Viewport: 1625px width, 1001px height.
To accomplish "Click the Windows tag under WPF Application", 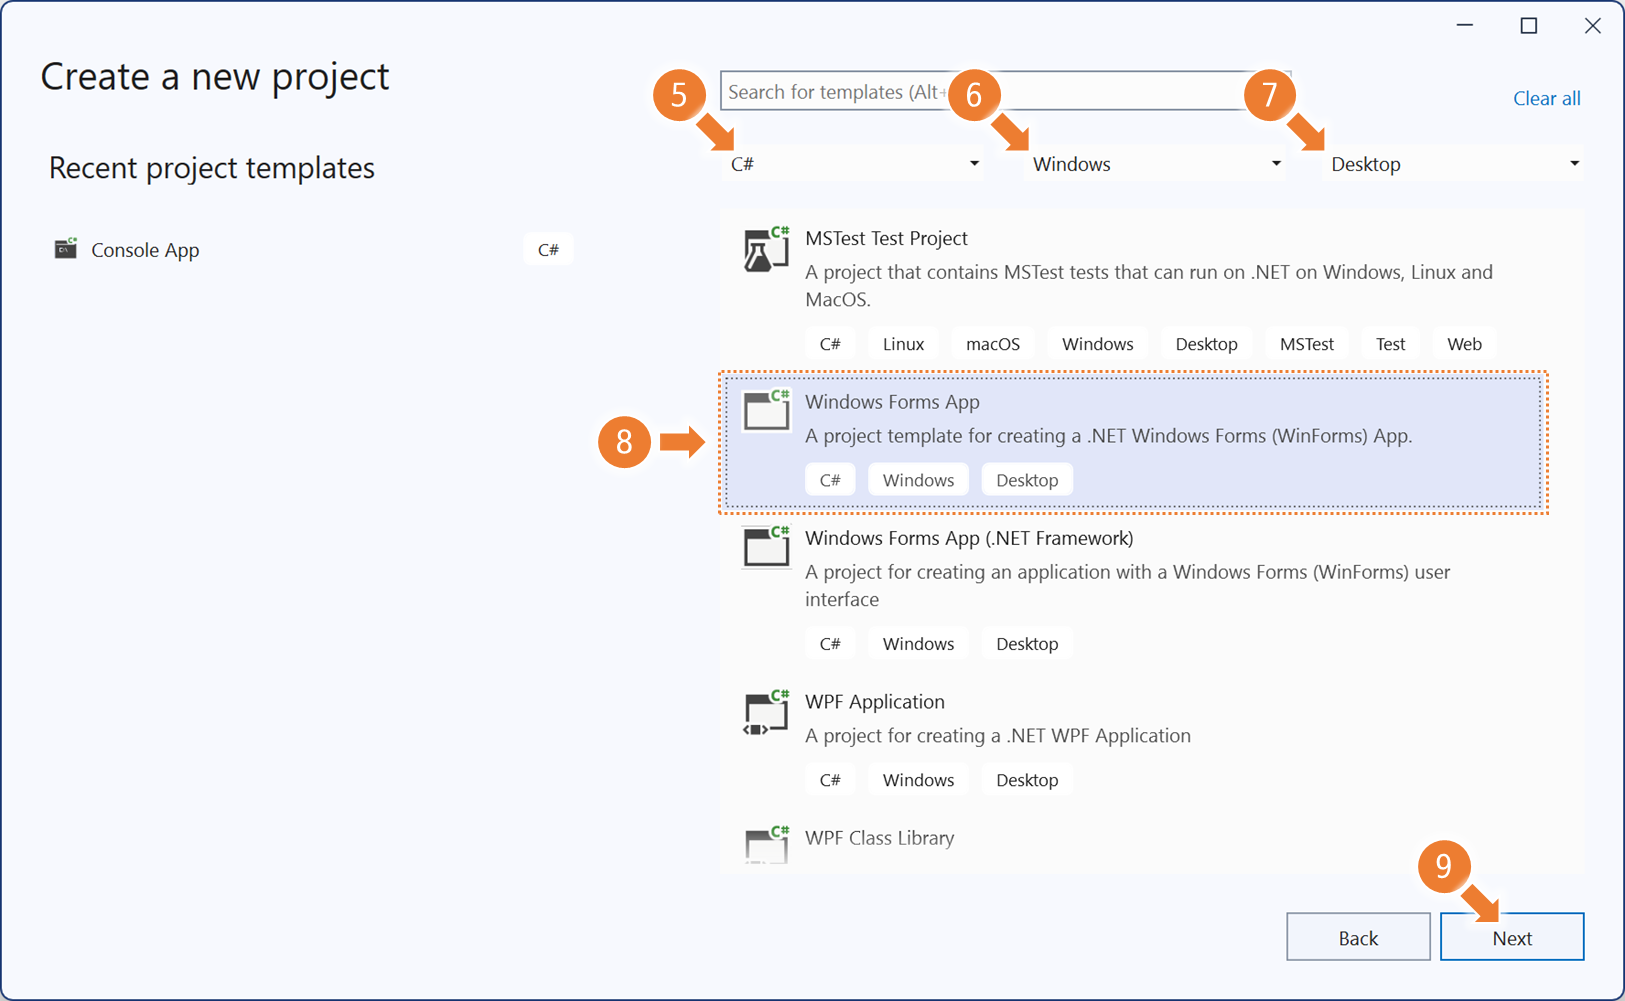I will point(918,780).
